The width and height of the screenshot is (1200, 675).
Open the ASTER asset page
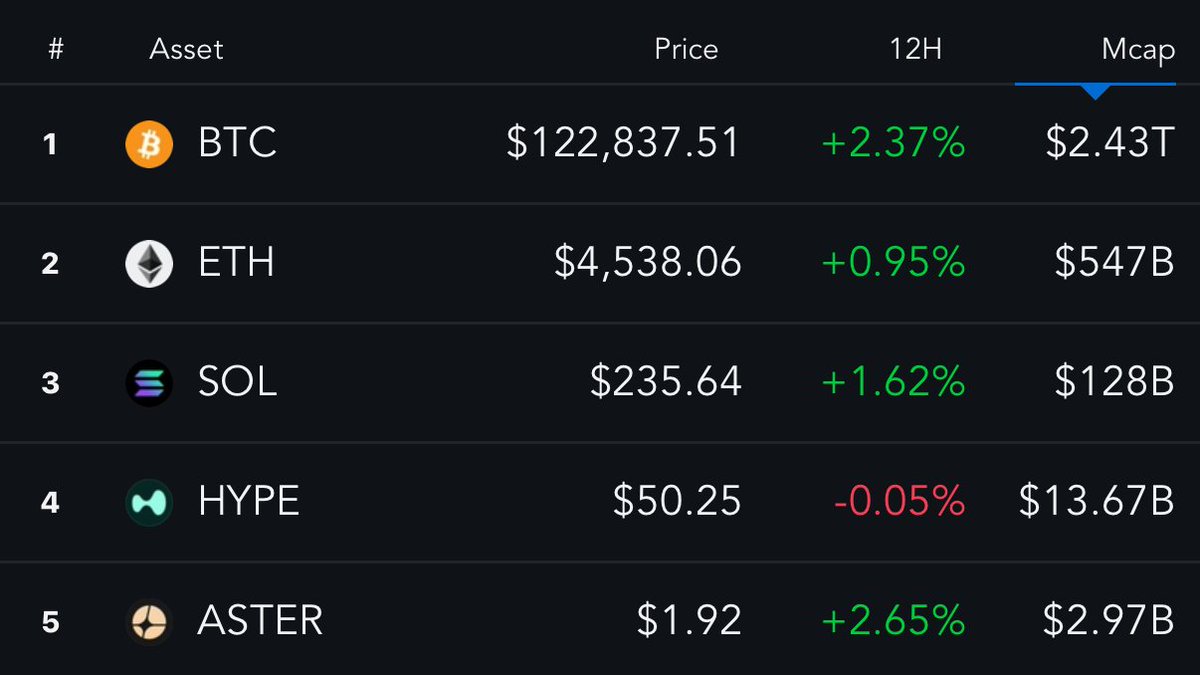click(x=261, y=621)
